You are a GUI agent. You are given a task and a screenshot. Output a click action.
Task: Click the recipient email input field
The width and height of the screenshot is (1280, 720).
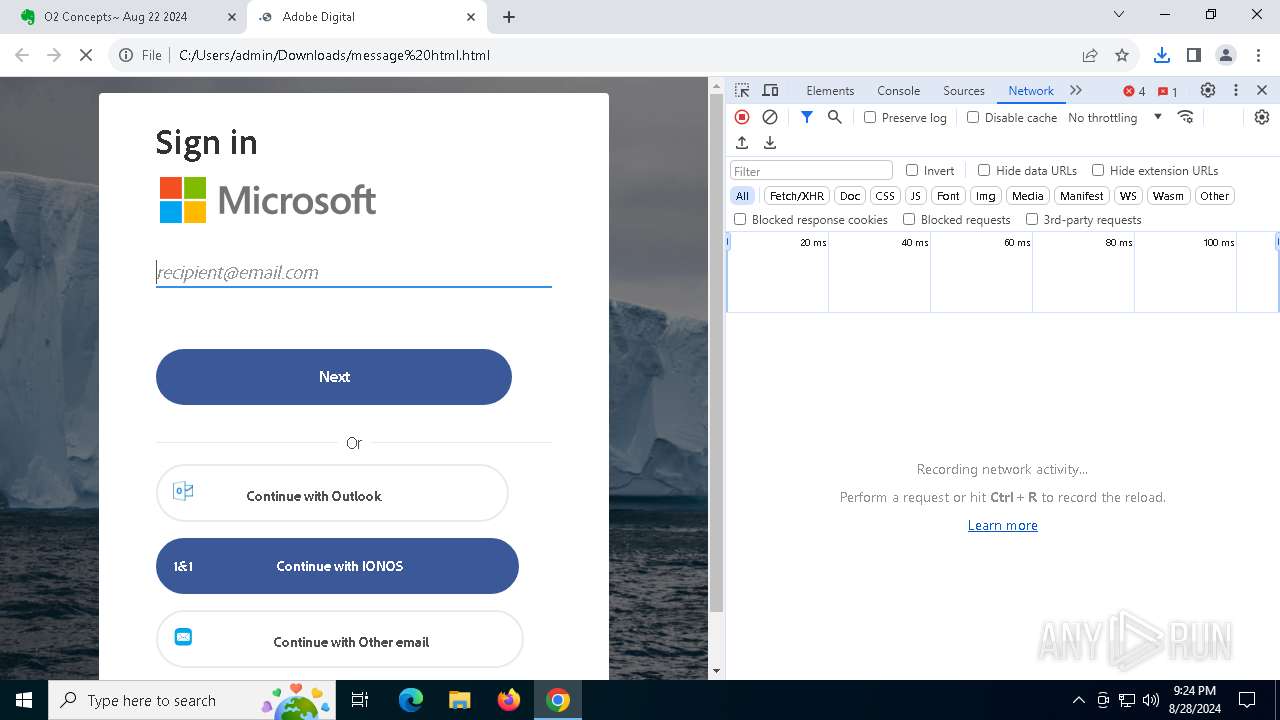(354, 272)
